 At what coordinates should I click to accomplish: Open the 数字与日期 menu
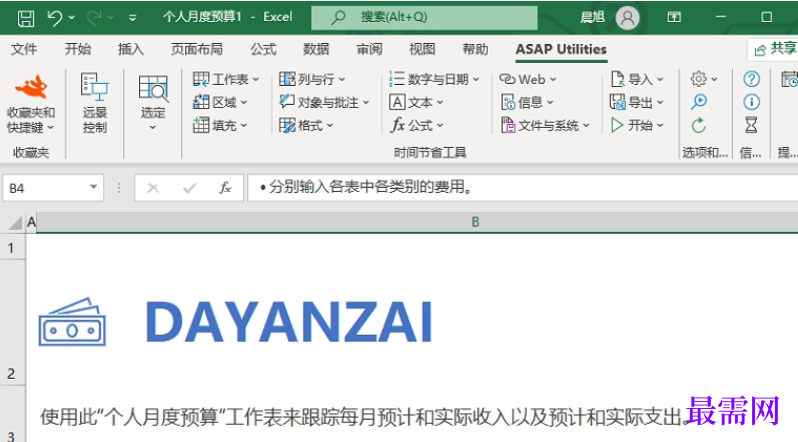[434, 79]
